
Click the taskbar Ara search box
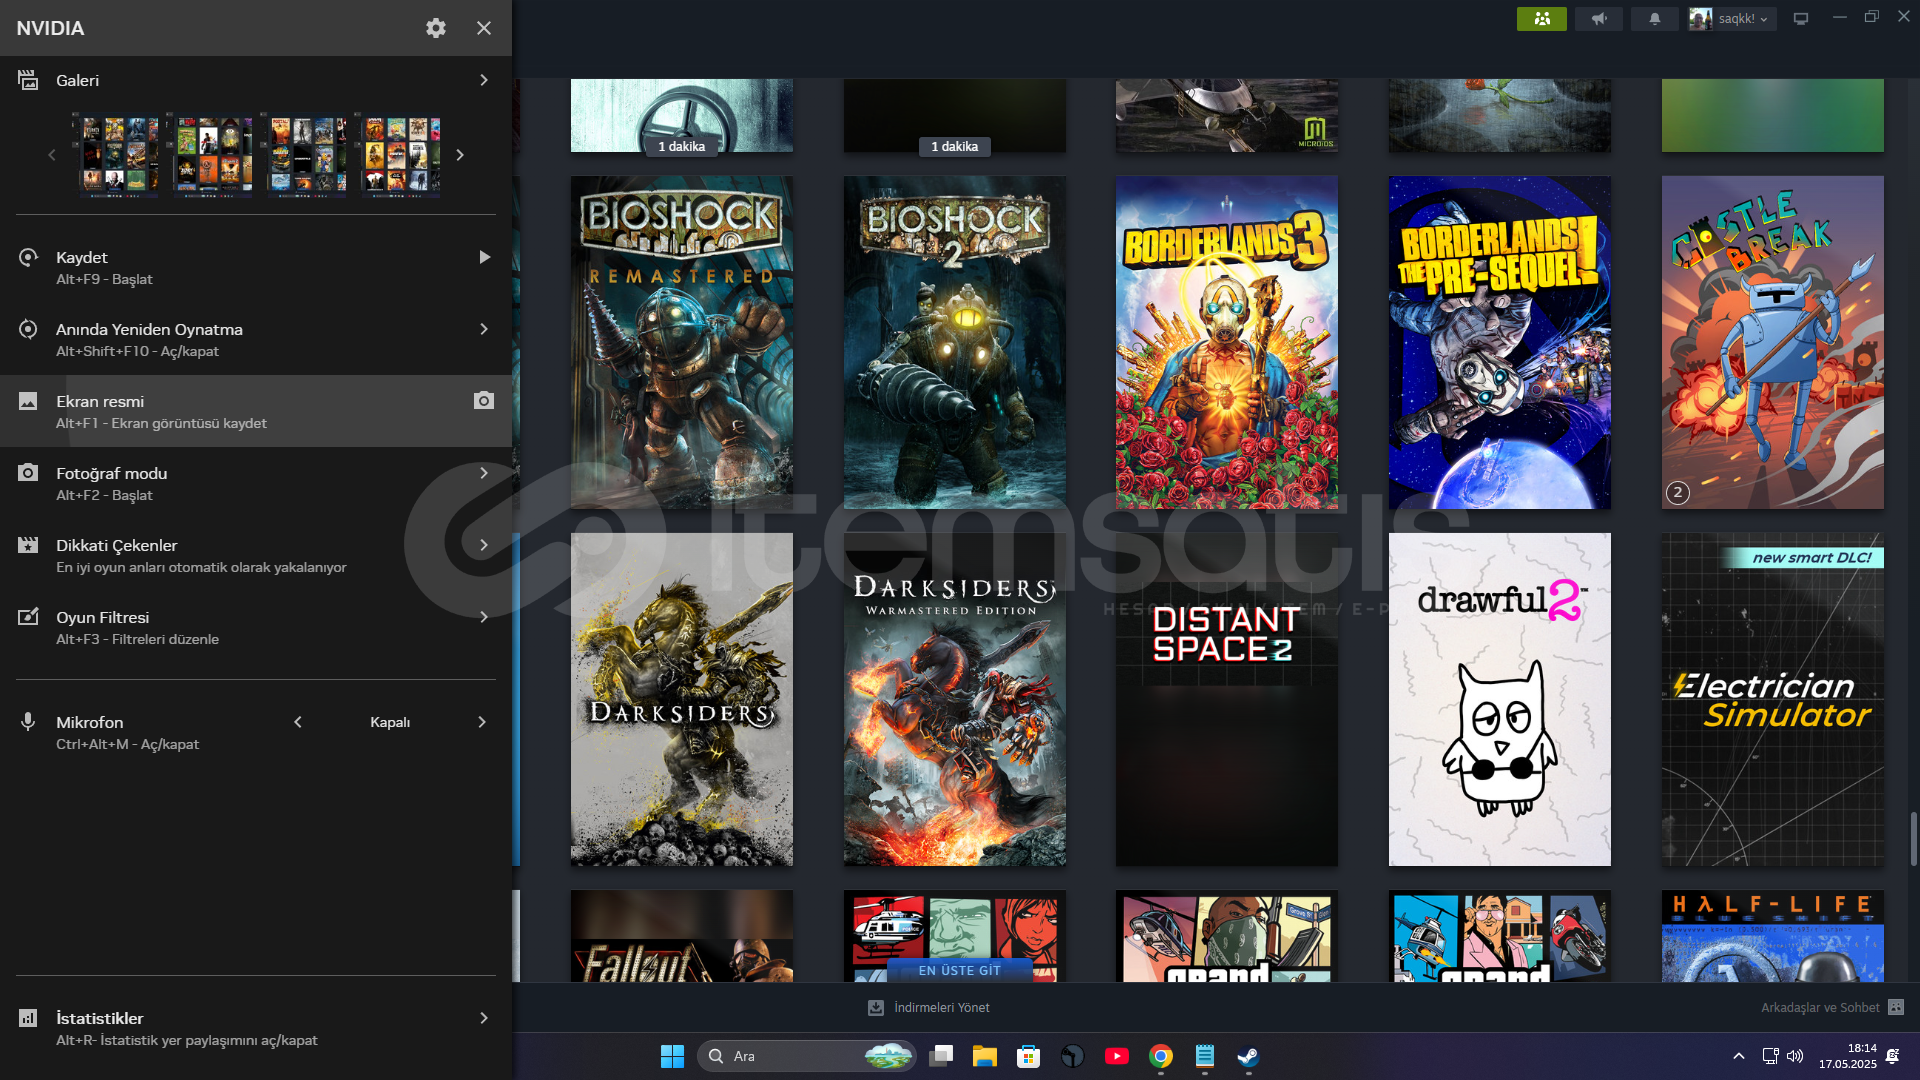click(x=806, y=1056)
